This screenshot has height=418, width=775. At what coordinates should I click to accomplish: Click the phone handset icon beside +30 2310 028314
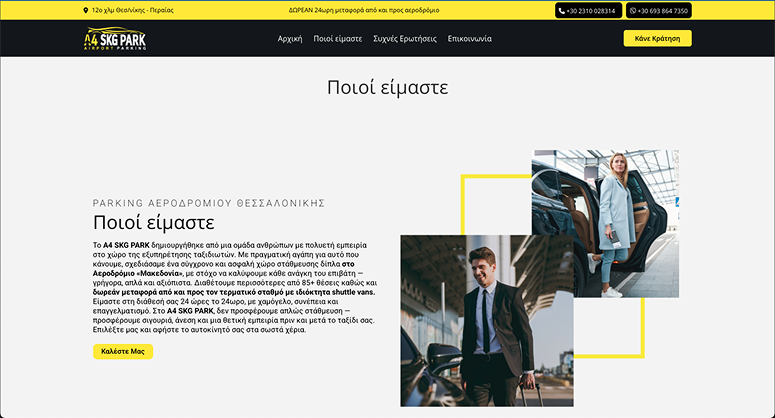pyautogui.click(x=561, y=11)
